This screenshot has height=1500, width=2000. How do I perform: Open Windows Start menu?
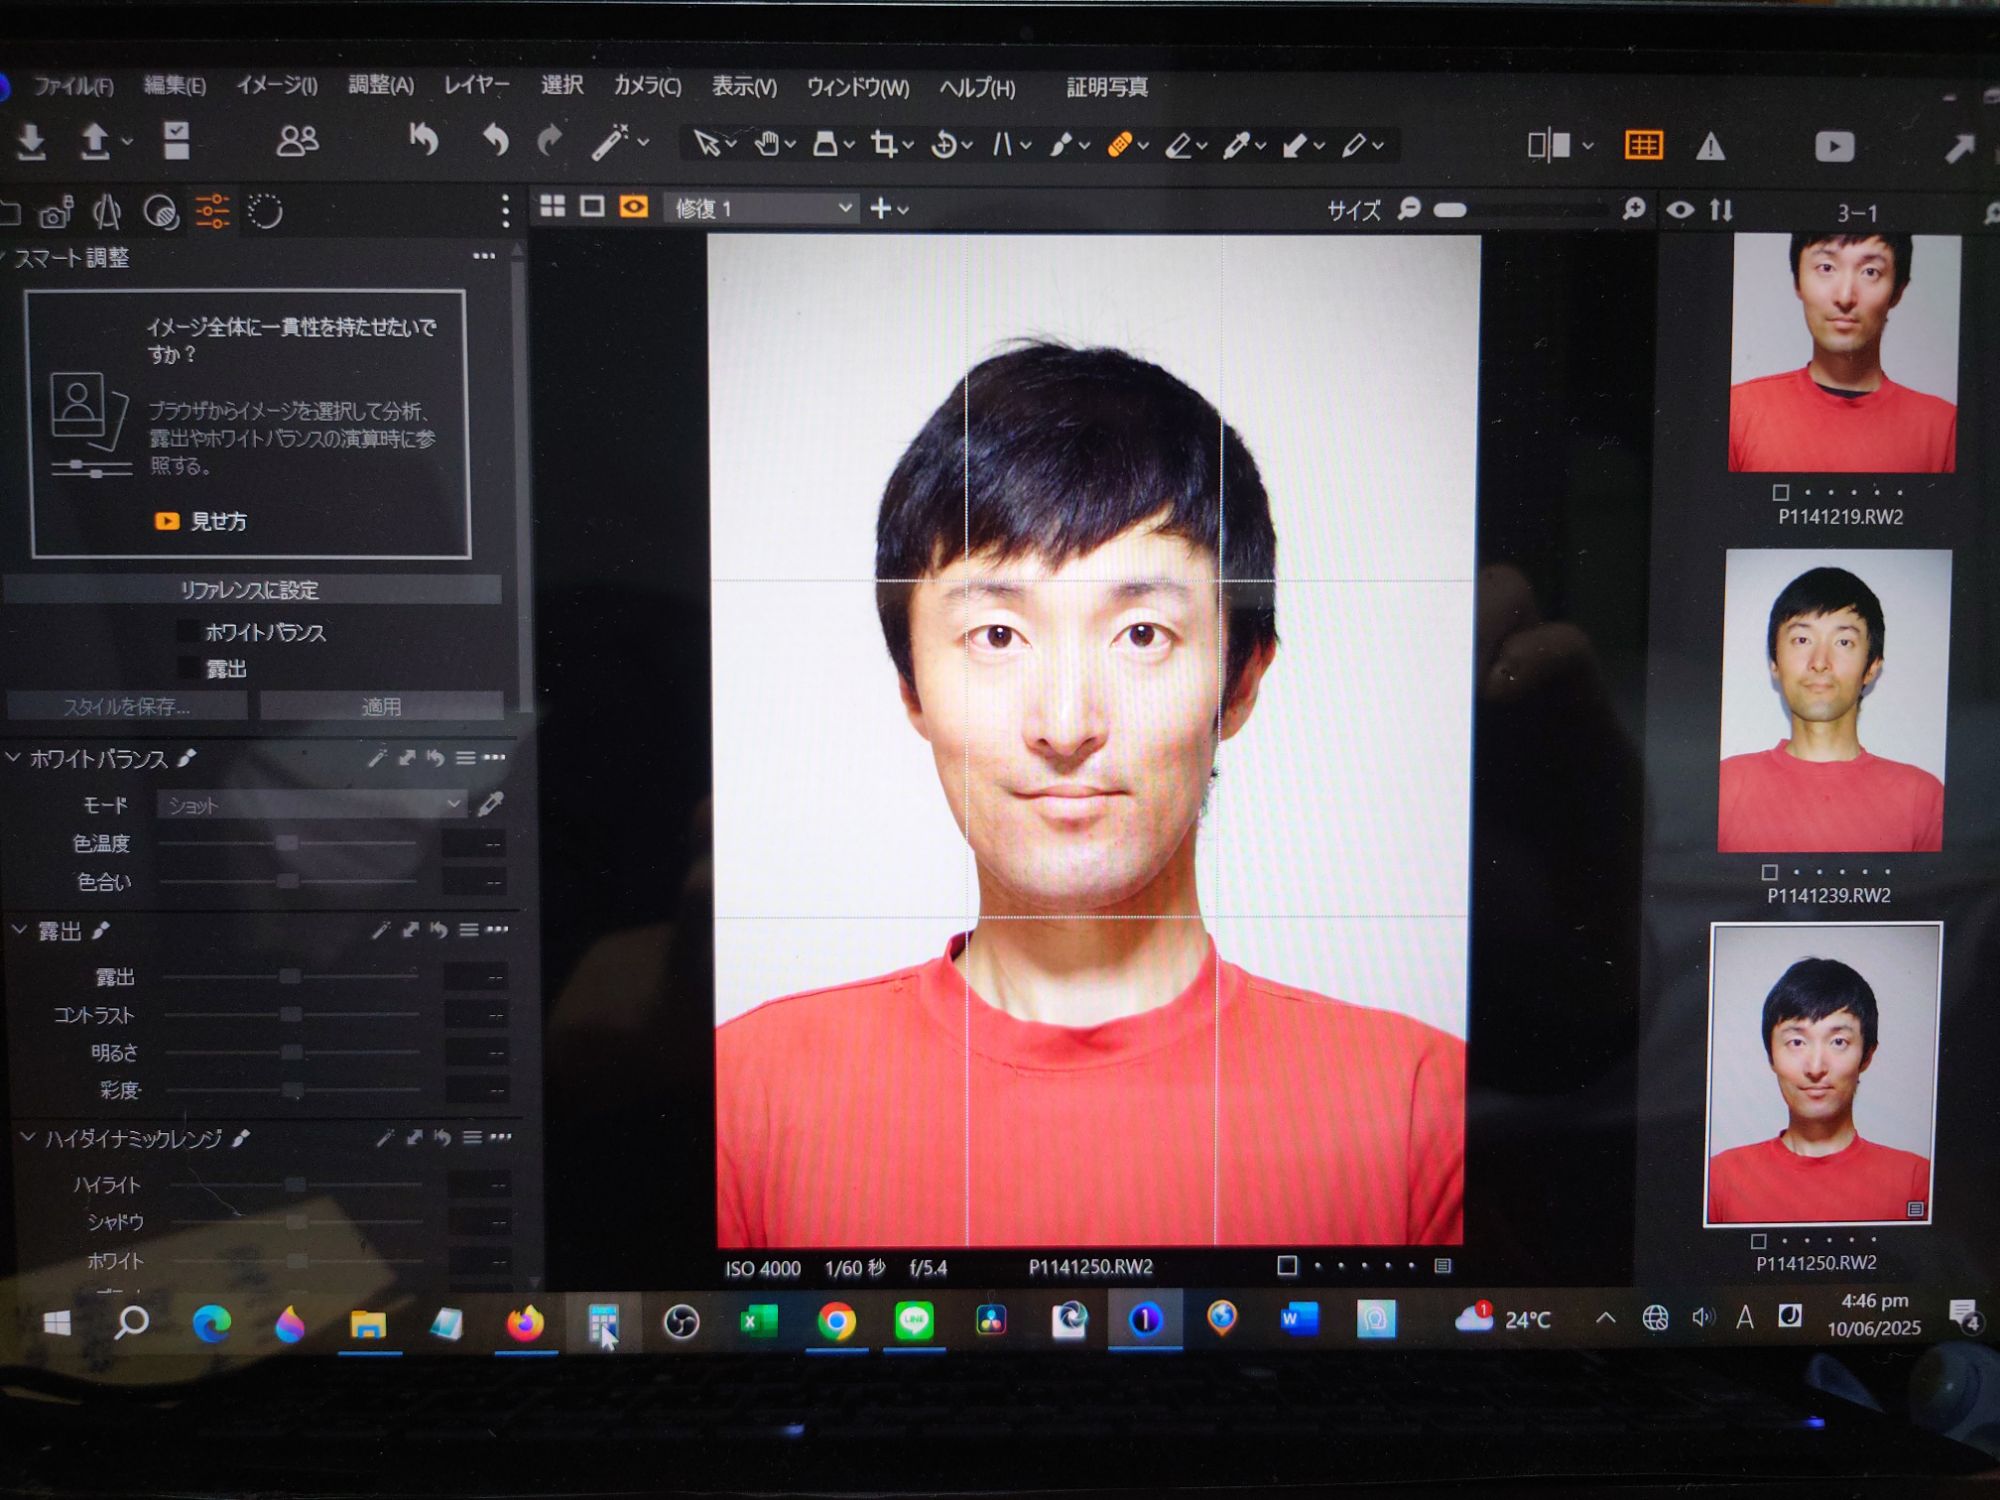57,1322
